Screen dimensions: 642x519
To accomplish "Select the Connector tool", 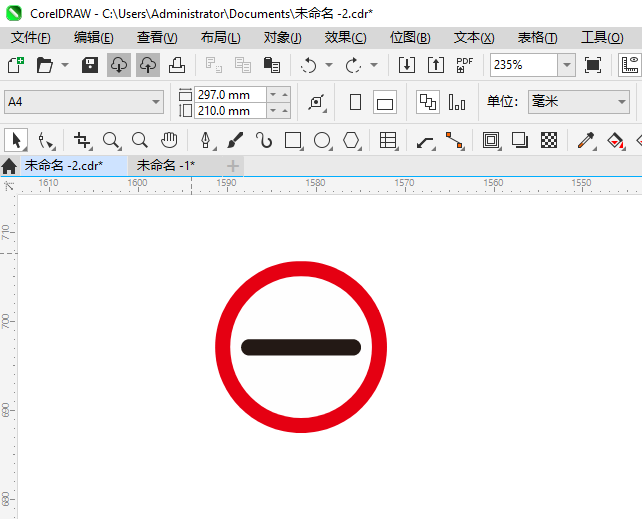I will click(454, 140).
